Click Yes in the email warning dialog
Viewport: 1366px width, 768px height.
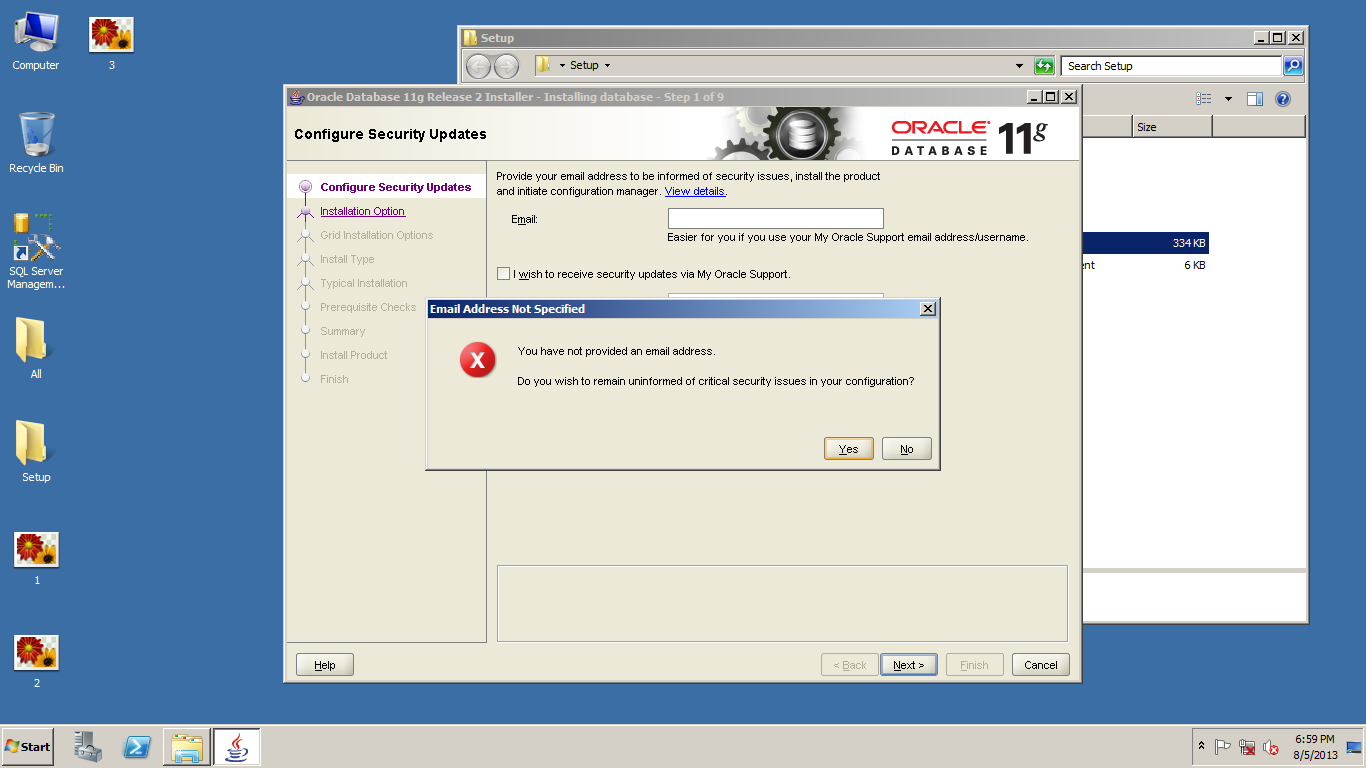tap(848, 449)
